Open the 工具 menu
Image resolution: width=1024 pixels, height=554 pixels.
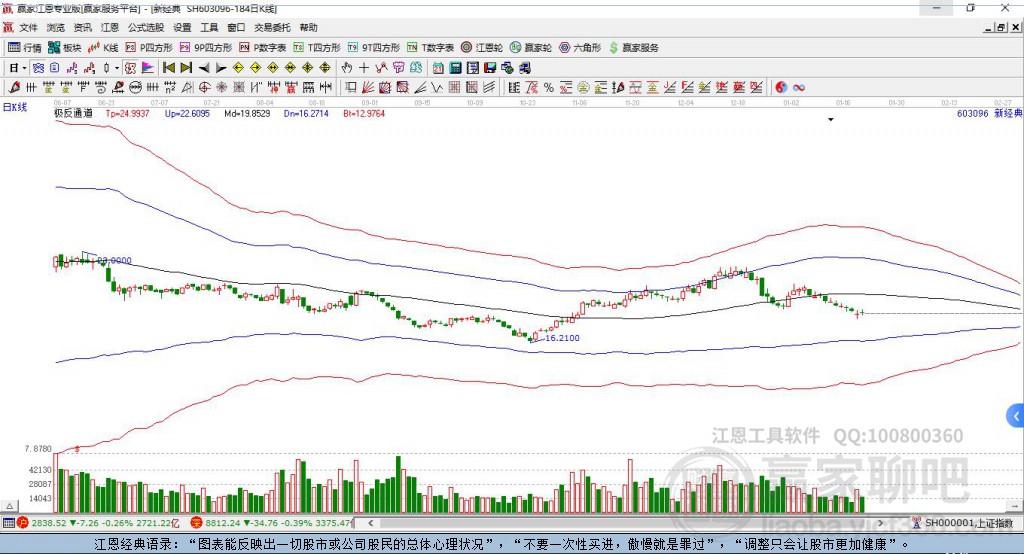coord(209,27)
